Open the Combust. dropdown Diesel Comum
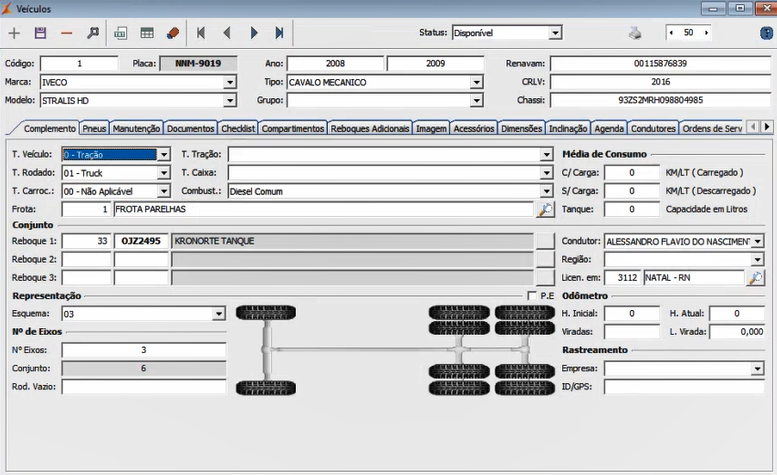The height and width of the screenshot is (475, 777). (x=546, y=191)
